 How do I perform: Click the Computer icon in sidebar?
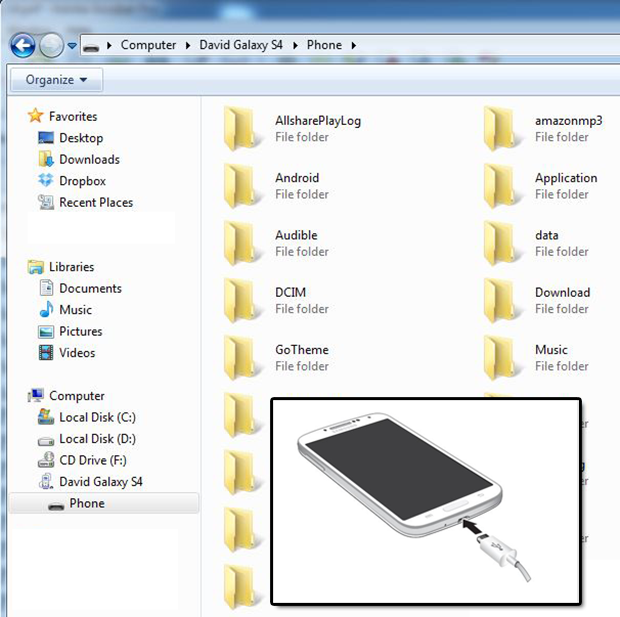[36, 395]
